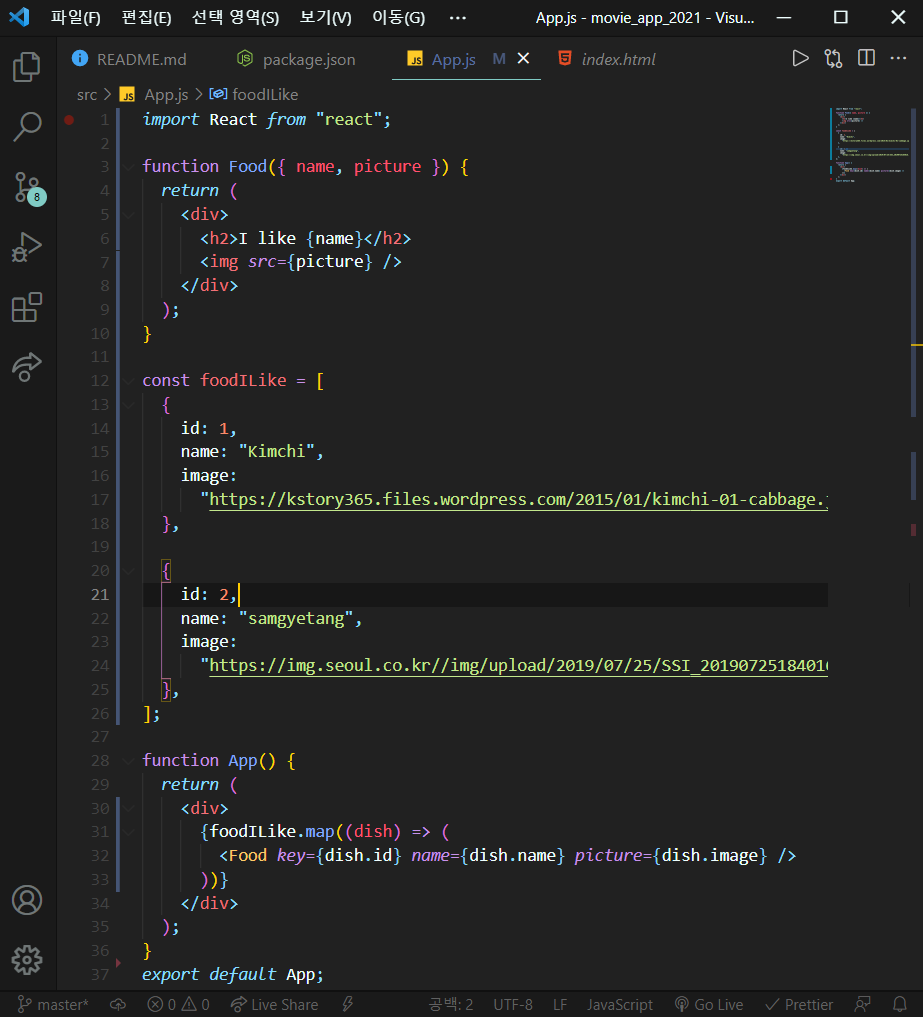Open editor More Actions ellipsis
The image size is (923, 1017).
tap(898, 58)
